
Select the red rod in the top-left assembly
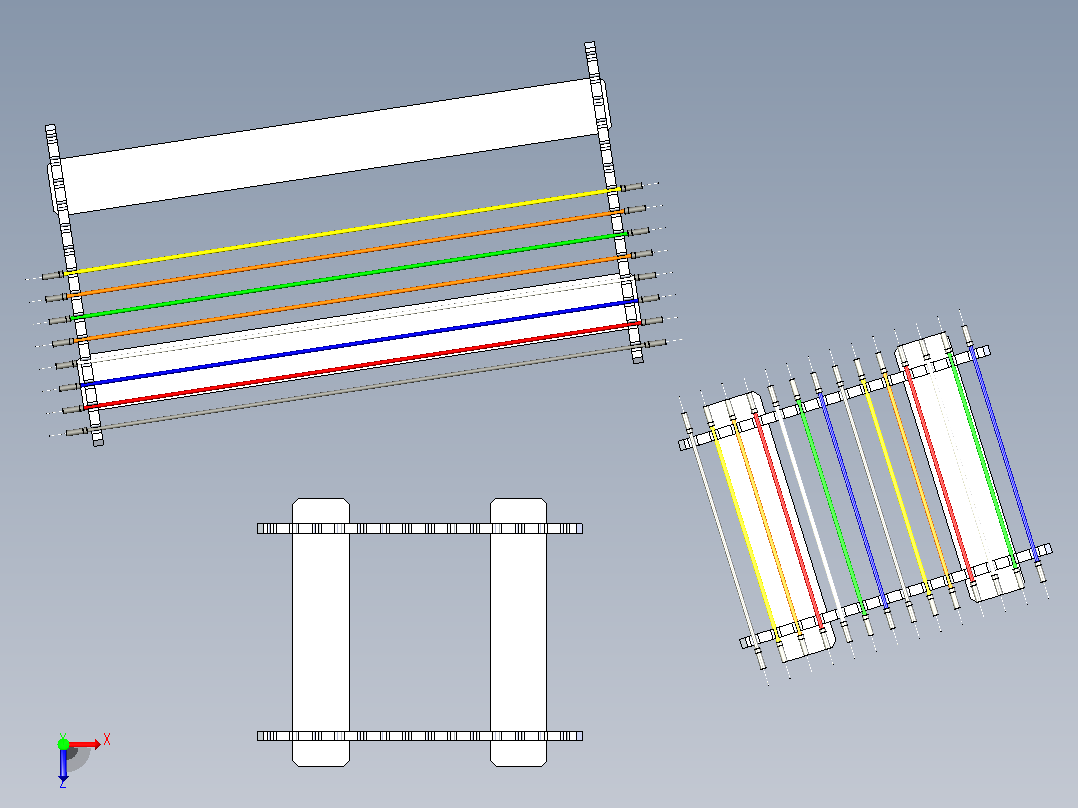pyautogui.click(x=362, y=365)
